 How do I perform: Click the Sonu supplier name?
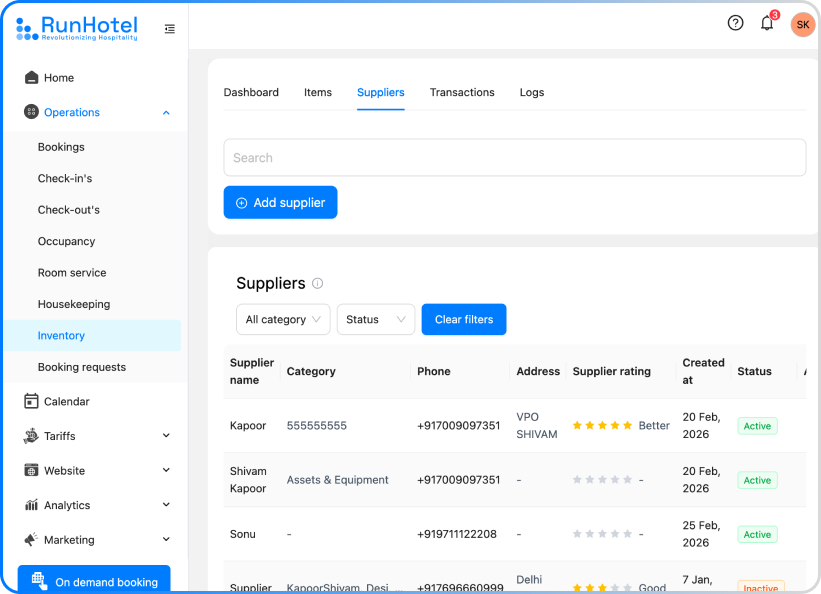(x=243, y=534)
